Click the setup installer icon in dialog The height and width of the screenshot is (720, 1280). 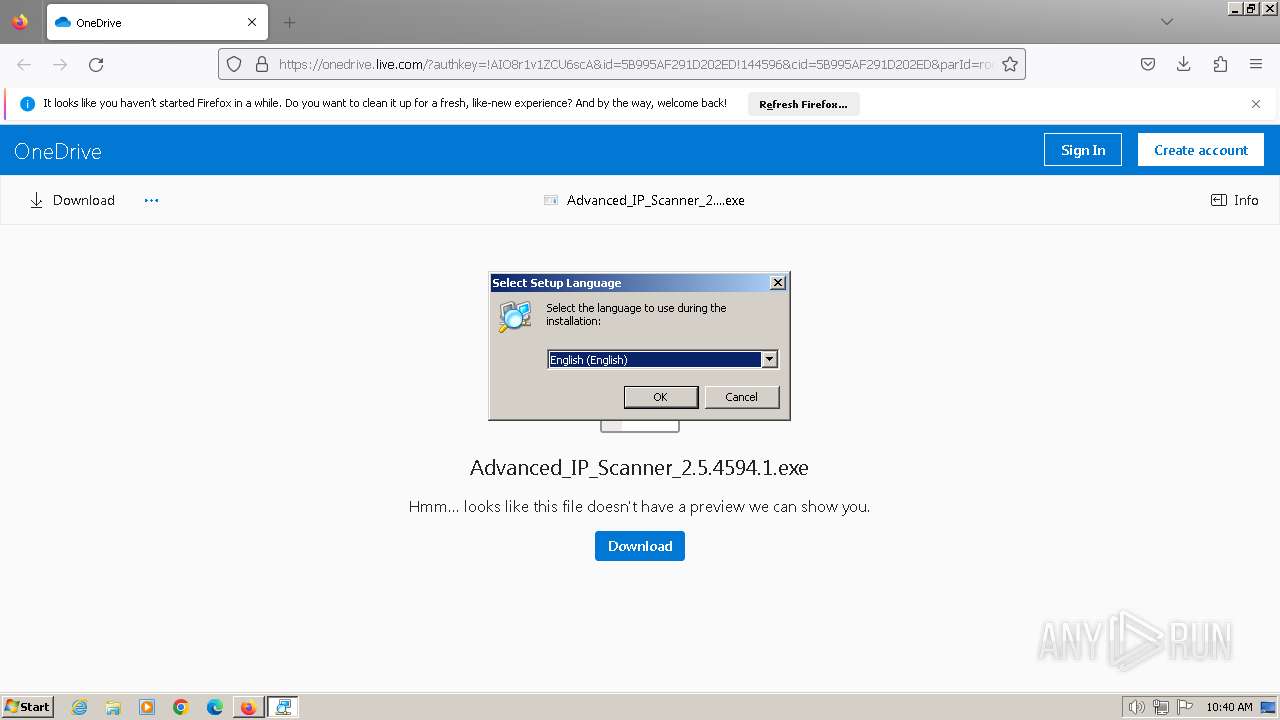[x=515, y=316]
